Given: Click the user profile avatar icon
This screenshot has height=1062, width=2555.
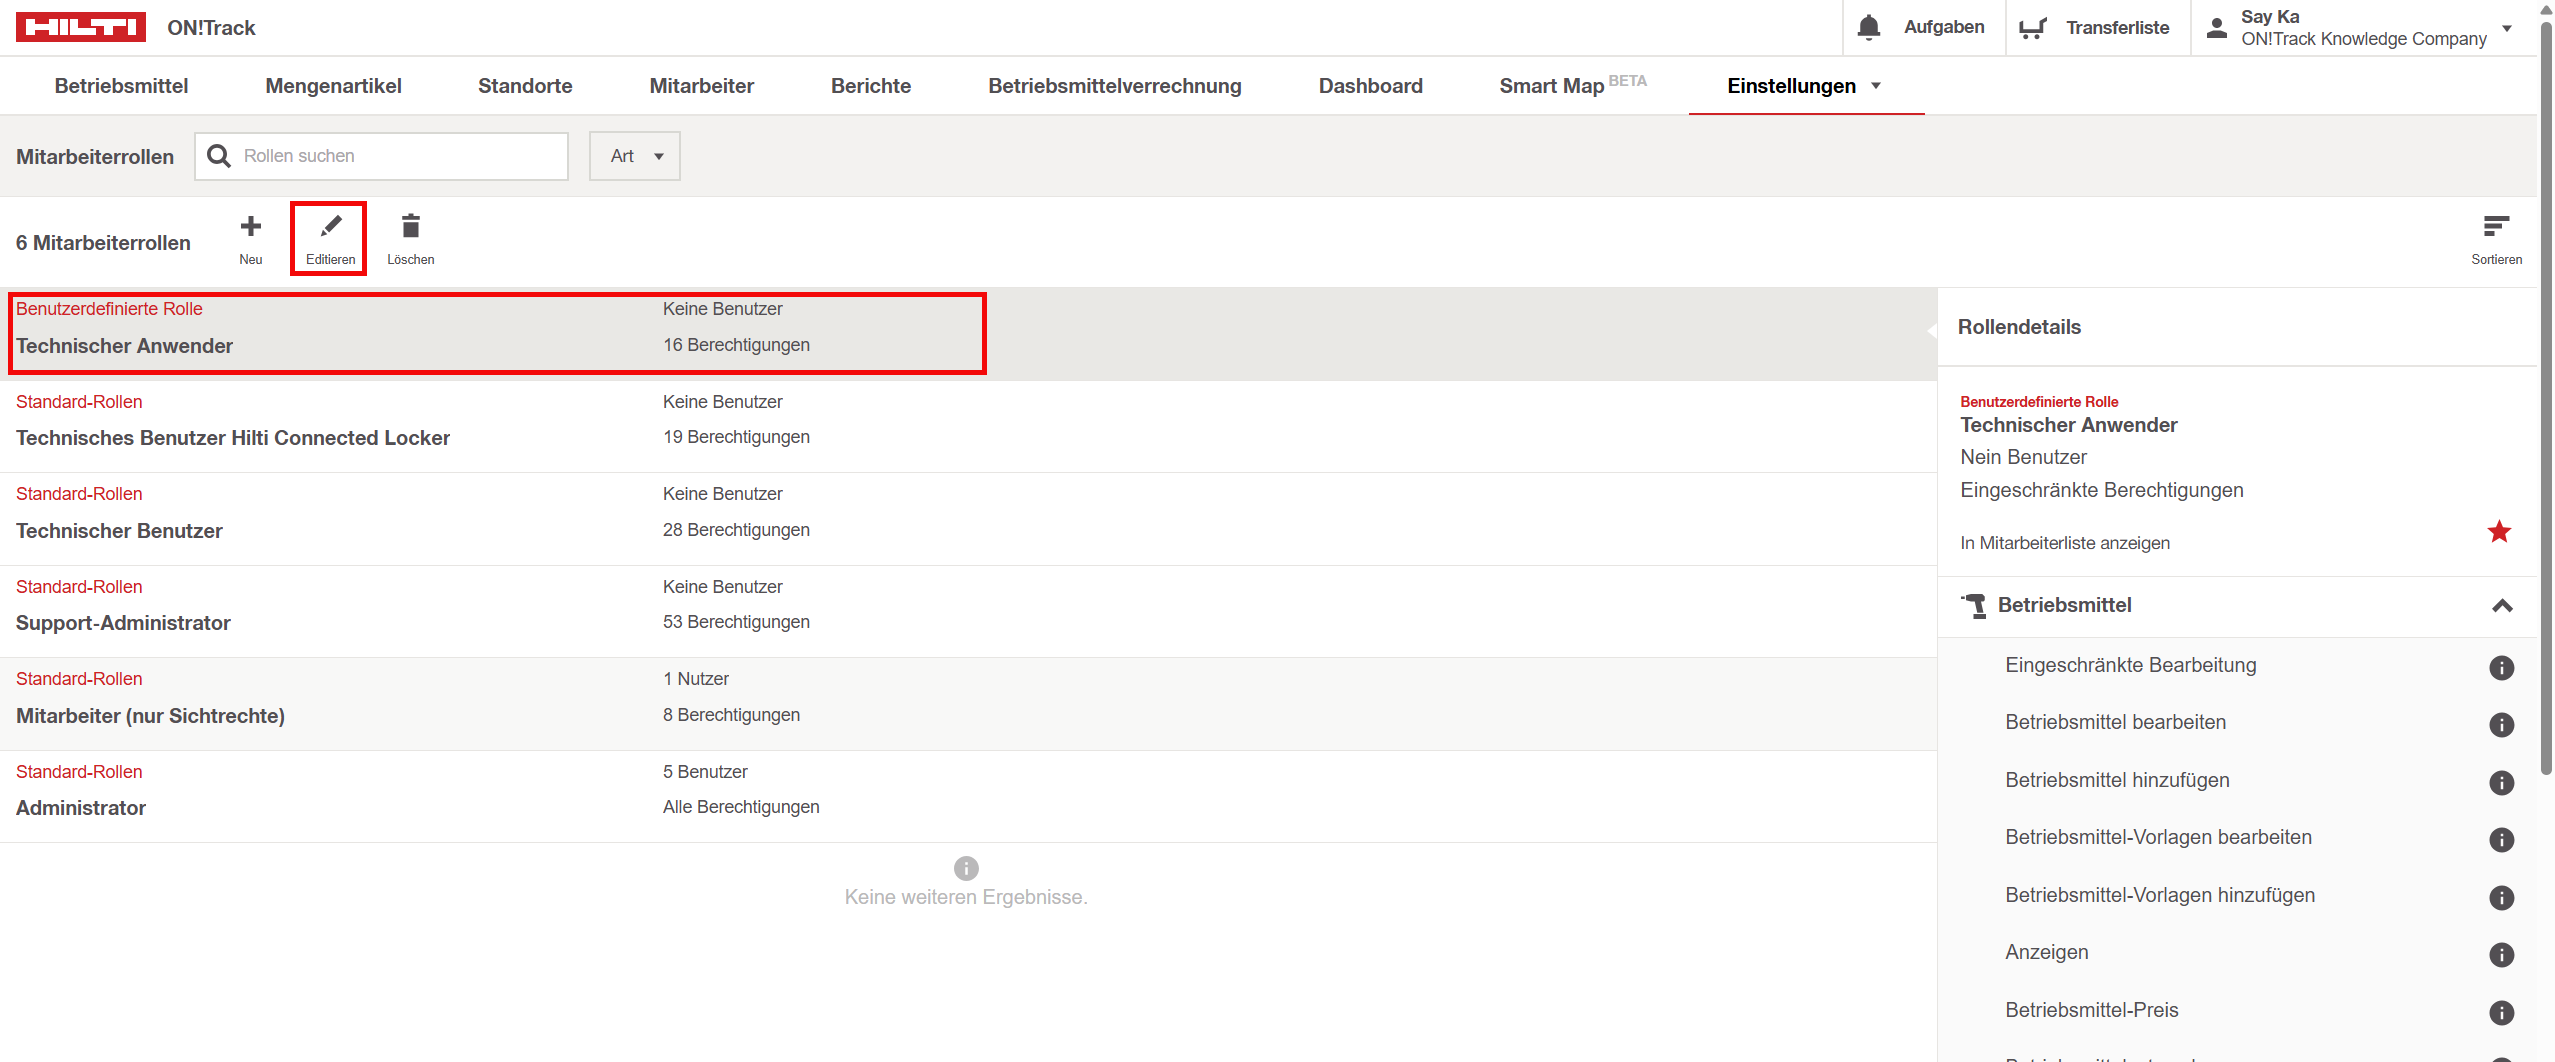Looking at the screenshot, I should click(x=2217, y=28).
